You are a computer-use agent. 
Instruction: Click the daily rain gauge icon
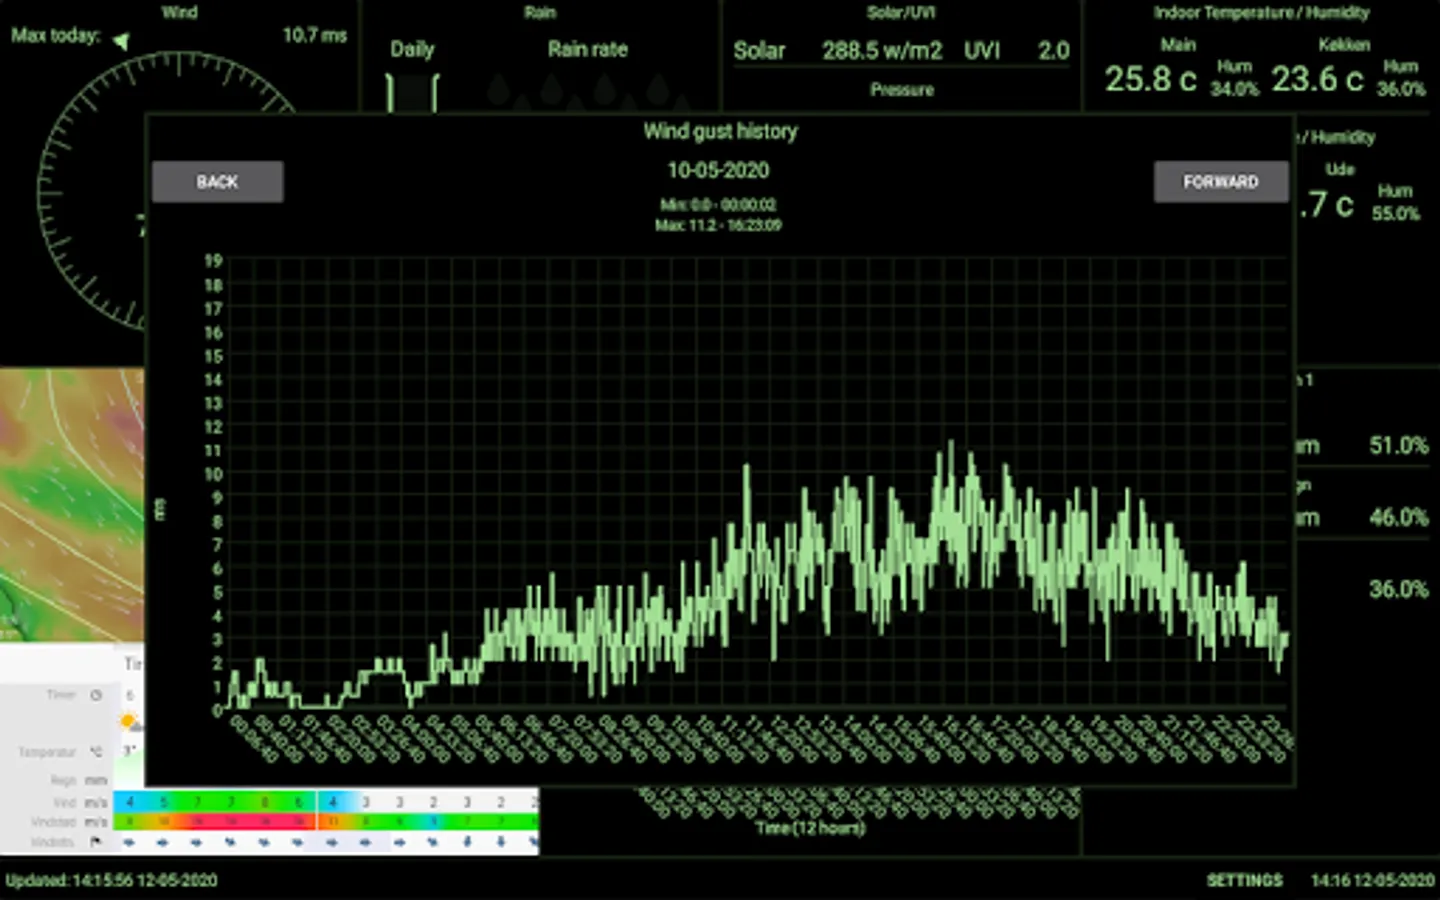[x=412, y=93]
